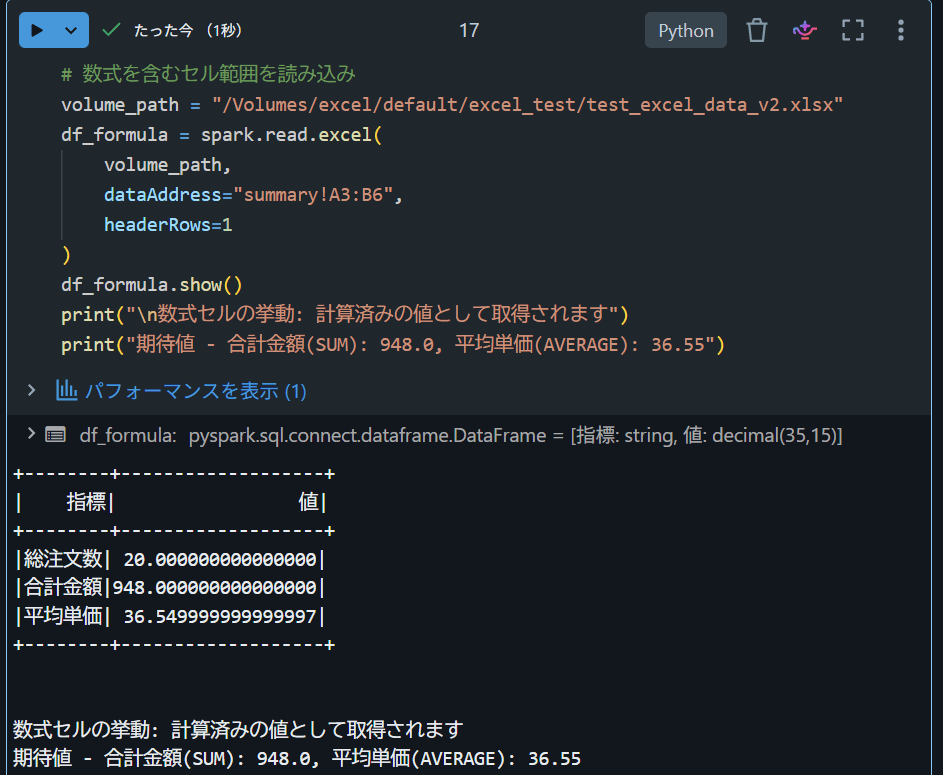This screenshot has width=943, height=775.
Task: Click the df_formula table icon
Action: coord(55,434)
